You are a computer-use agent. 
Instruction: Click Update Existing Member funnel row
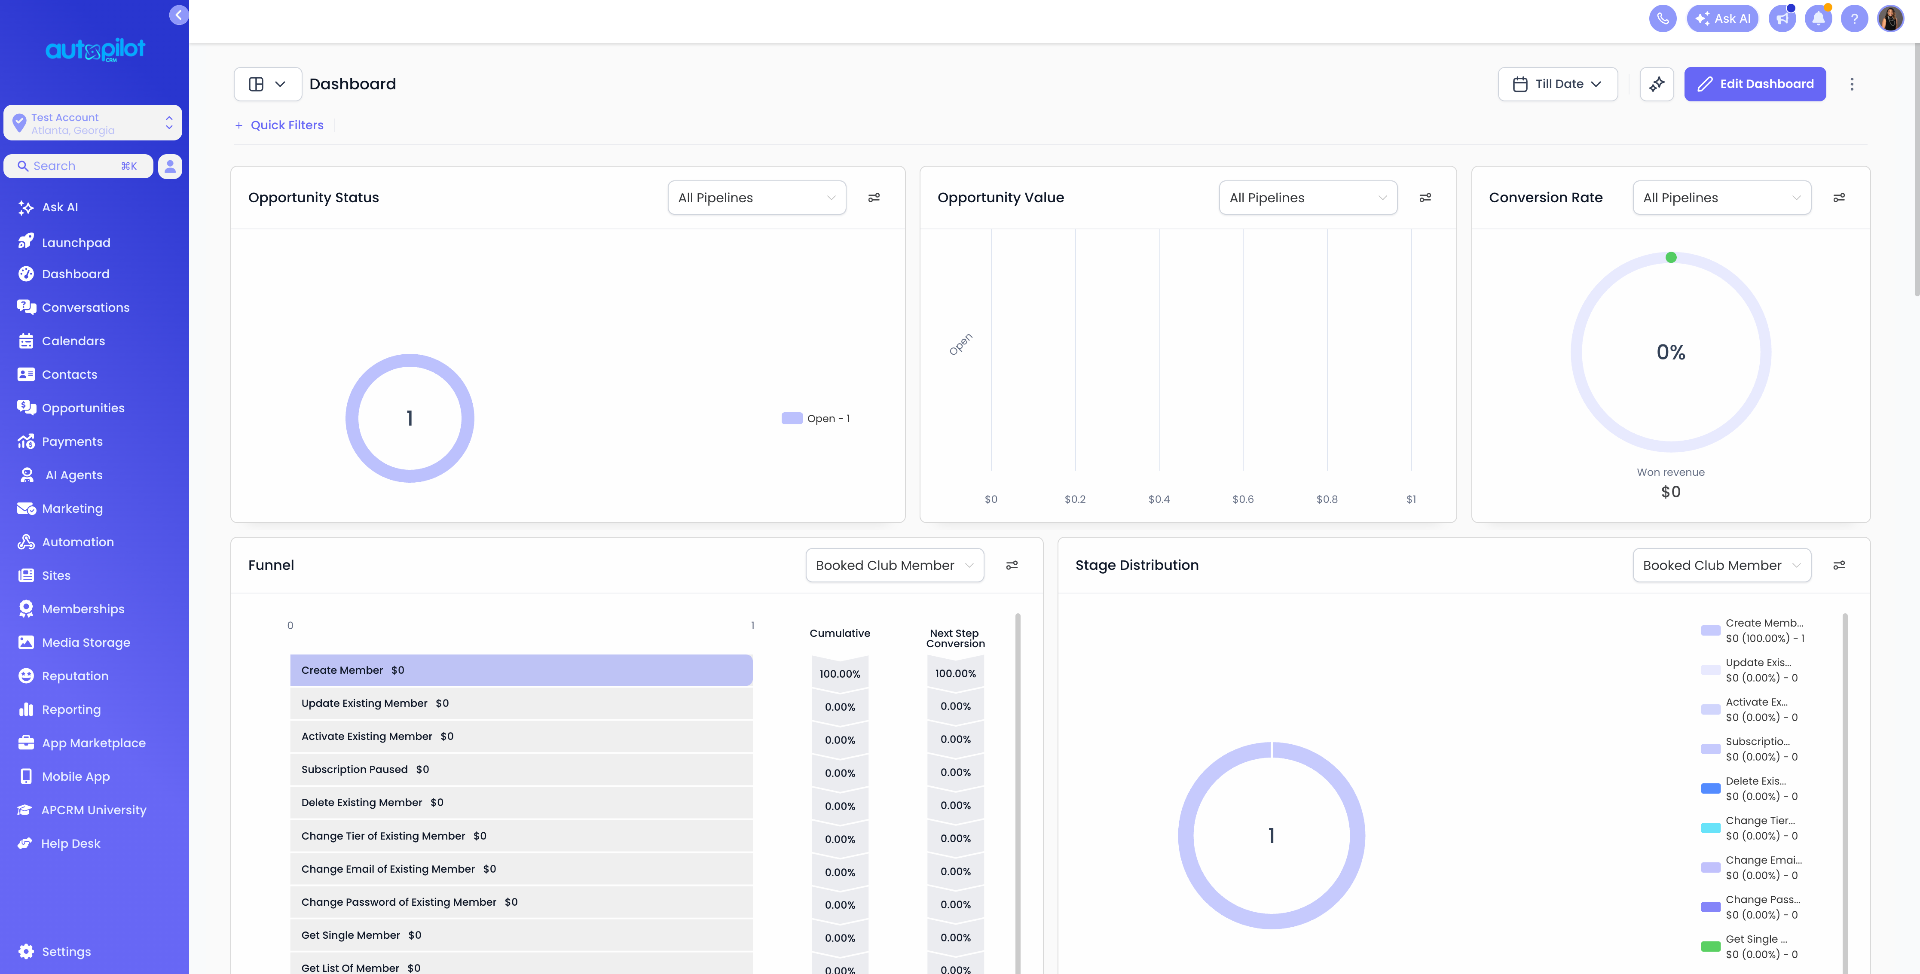[521, 703]
